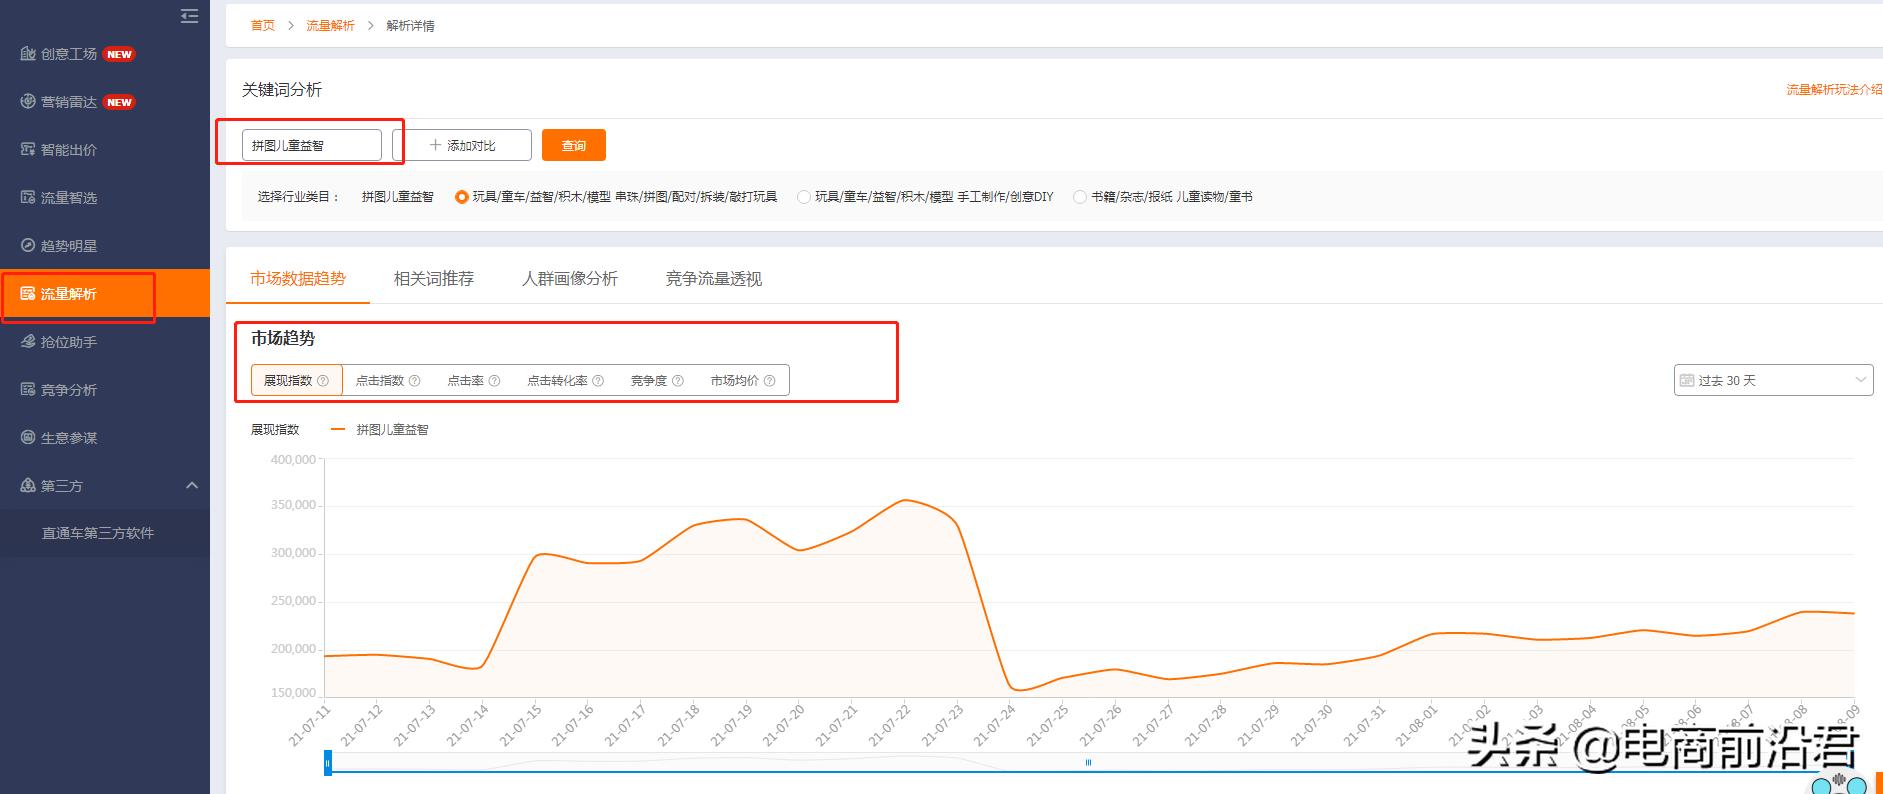
Task: Collapse the sidebar with the top menu icon
Action: click(189, 16)
